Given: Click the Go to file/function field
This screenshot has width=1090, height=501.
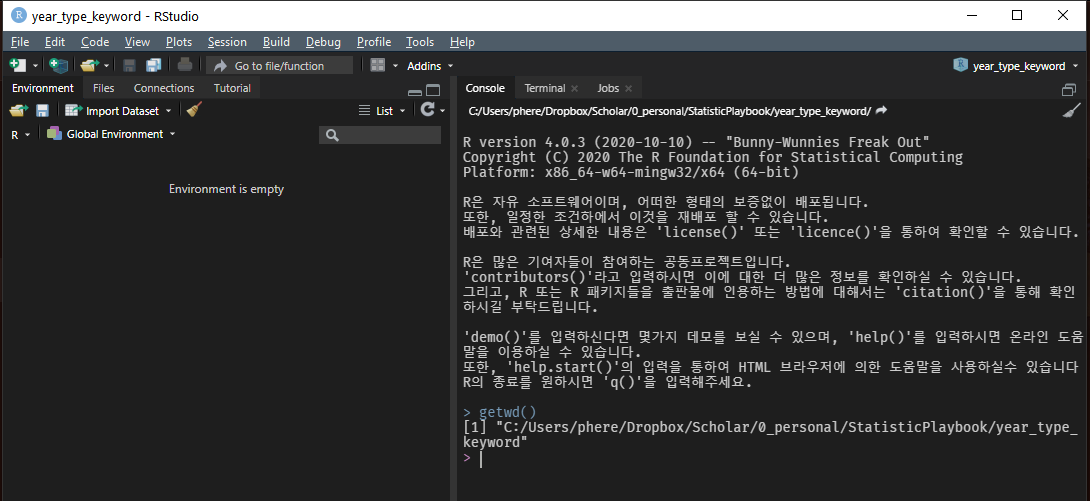Looking at the screenshot, I should pos(279,66).
